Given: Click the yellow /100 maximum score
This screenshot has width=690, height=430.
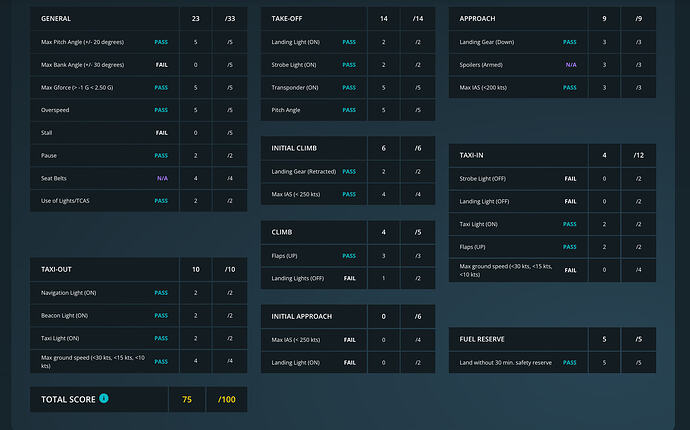Looking at the screenshot, I should tap(227, 400).
